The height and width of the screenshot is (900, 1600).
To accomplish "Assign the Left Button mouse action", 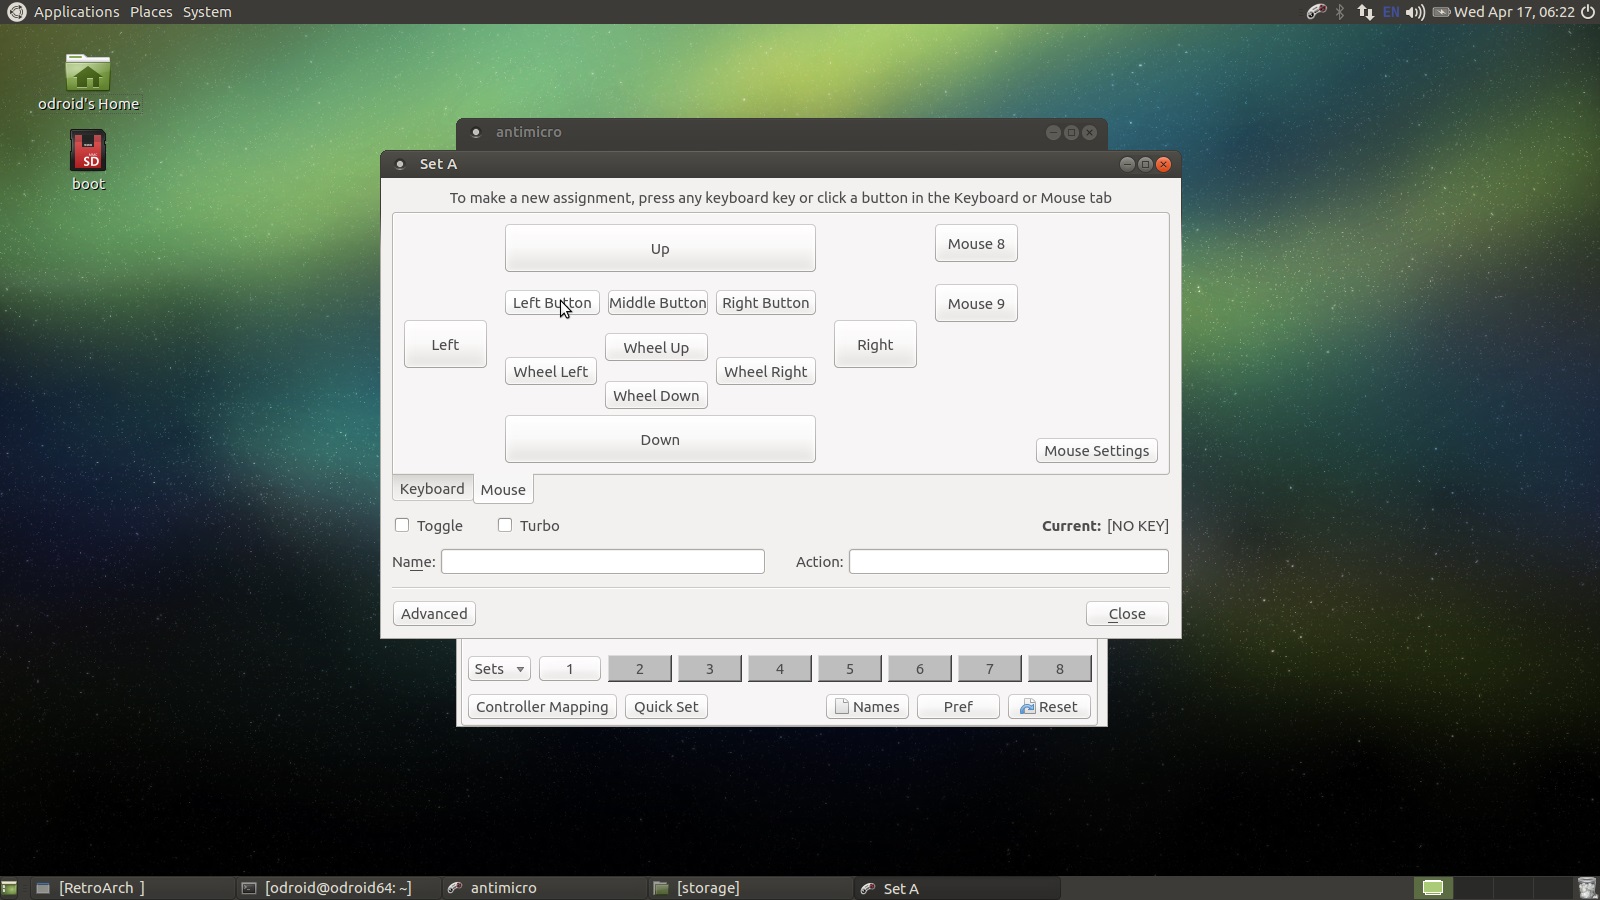I will [552, 303].
